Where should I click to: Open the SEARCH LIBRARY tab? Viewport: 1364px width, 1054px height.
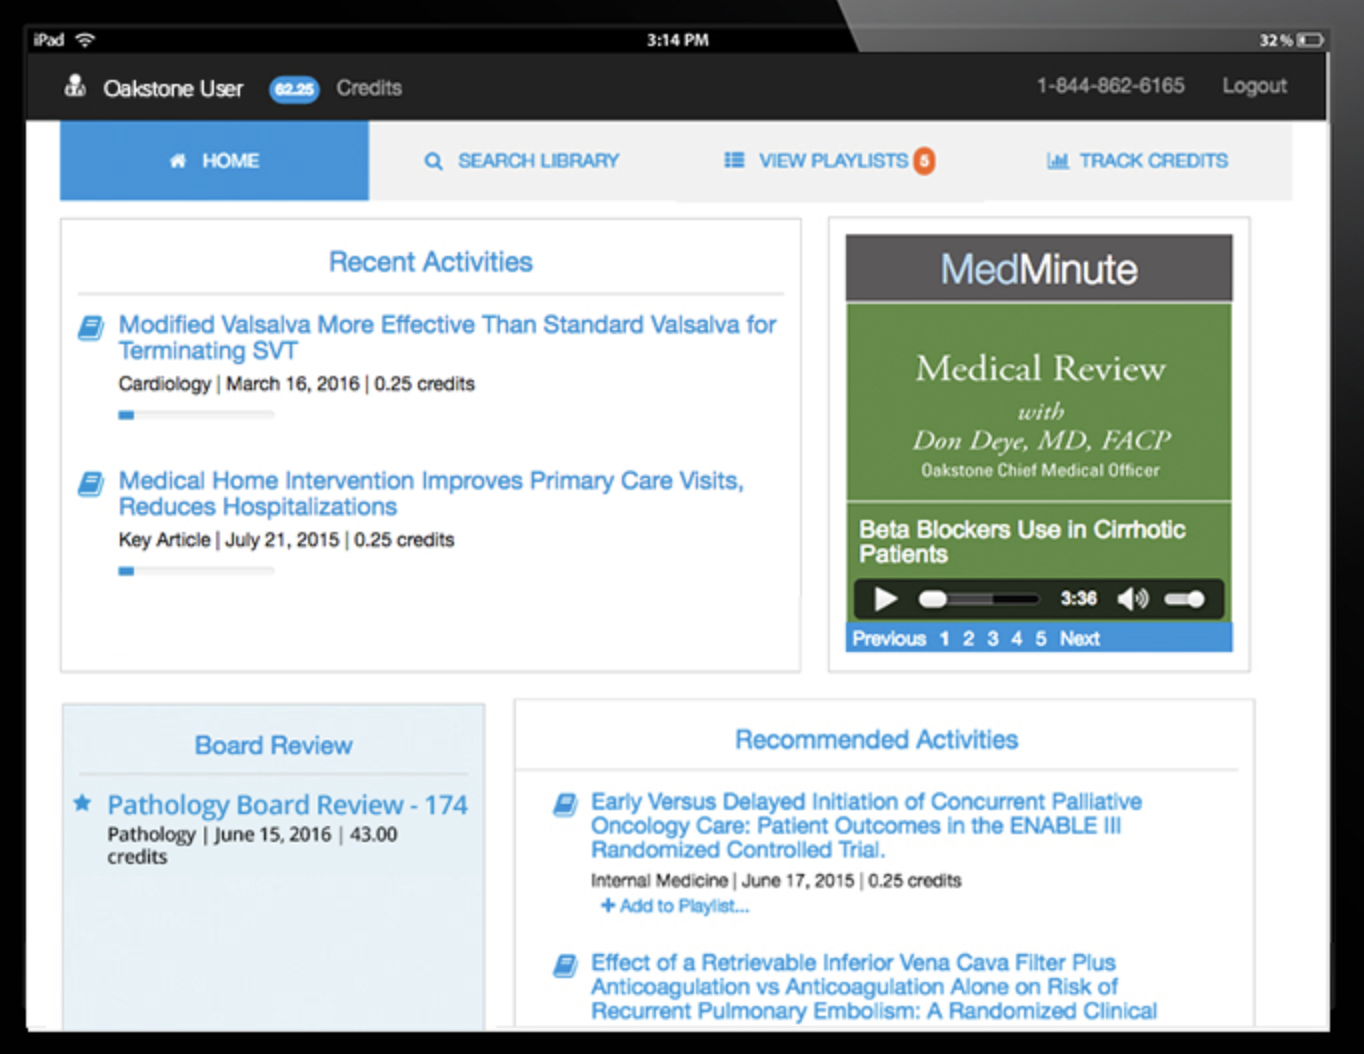pos(522,161)
